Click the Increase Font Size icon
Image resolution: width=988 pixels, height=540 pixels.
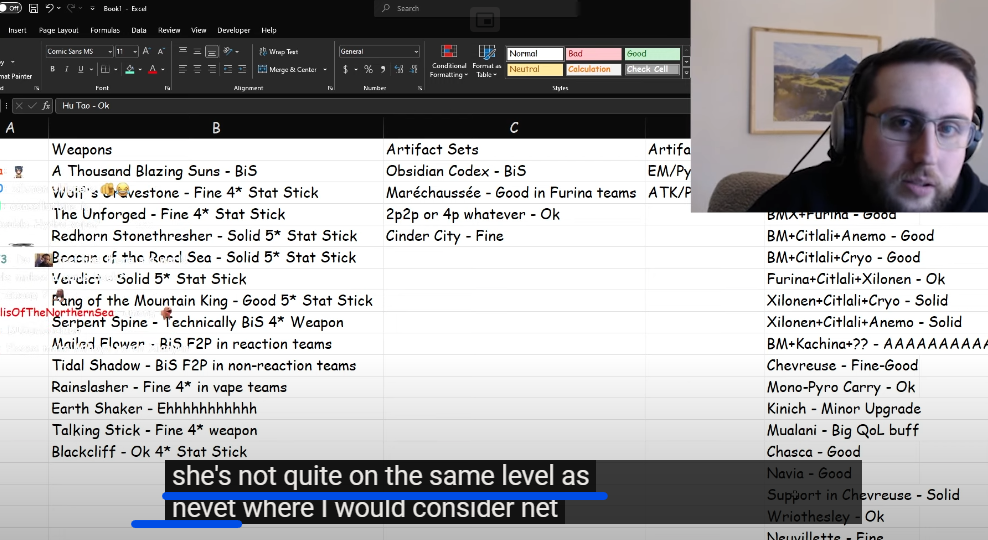point(146,51)
